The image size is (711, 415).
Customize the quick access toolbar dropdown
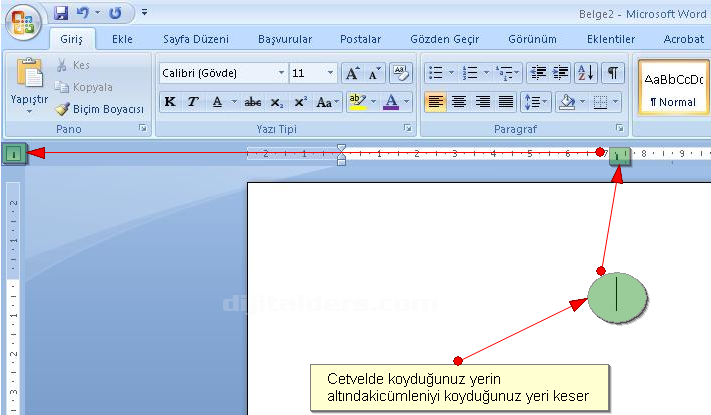click(x=144, y=12)
